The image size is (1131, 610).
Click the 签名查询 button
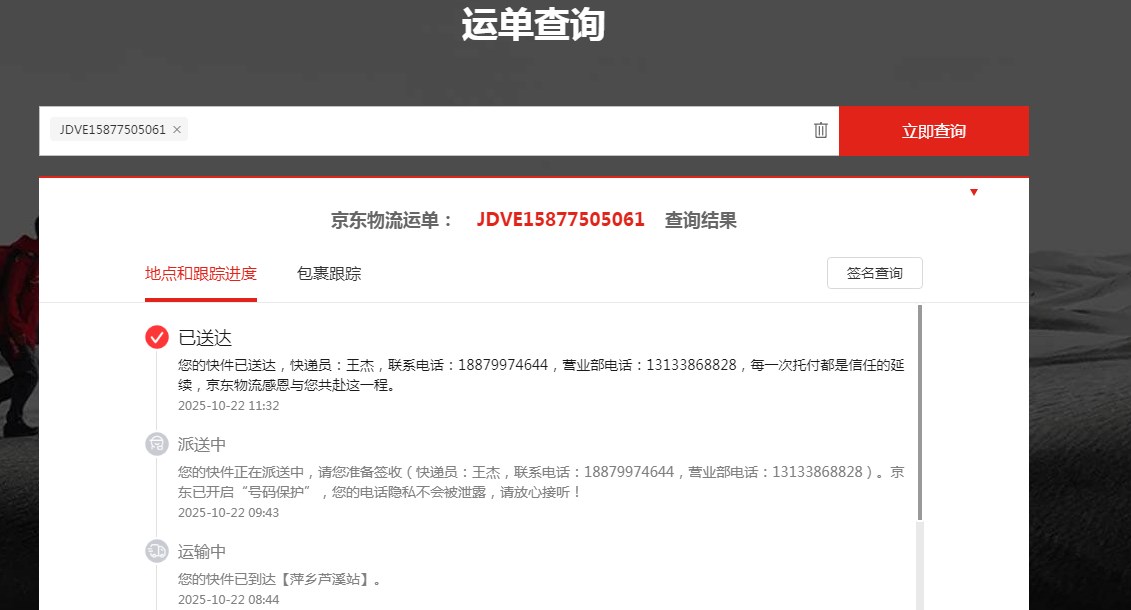click(874, 273)
